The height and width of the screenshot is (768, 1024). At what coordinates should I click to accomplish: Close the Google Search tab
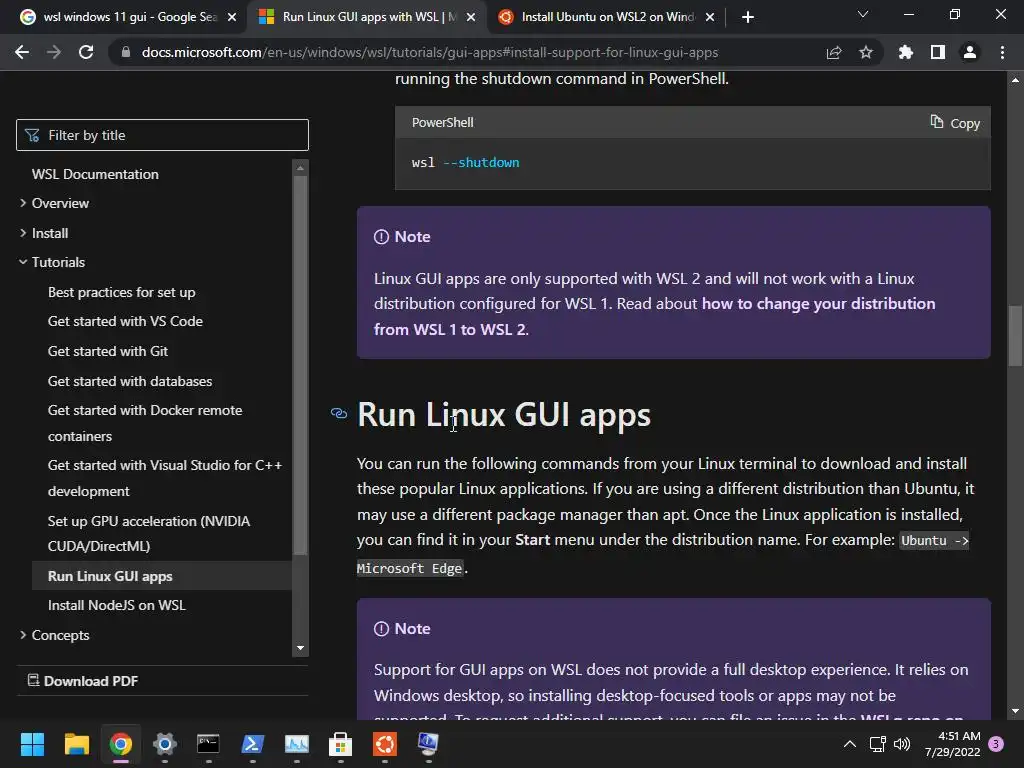coord(232,17)
